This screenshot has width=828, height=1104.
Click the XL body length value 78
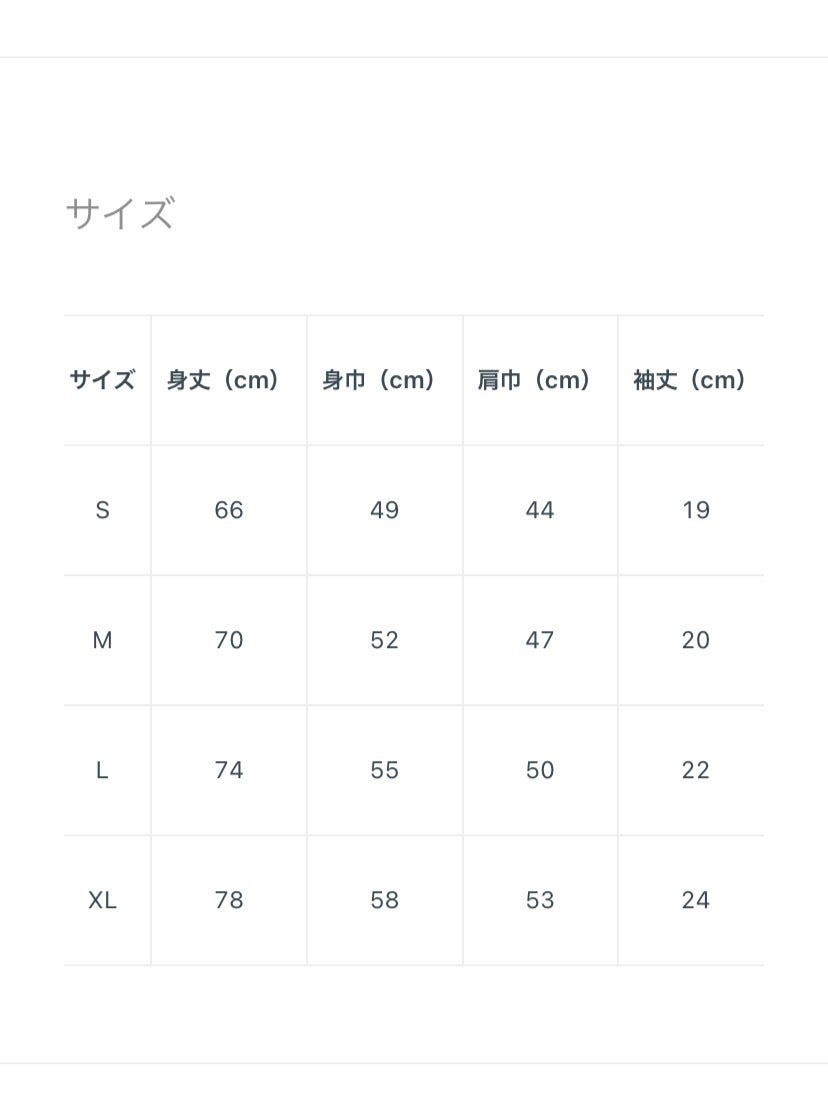coord(229,900)
